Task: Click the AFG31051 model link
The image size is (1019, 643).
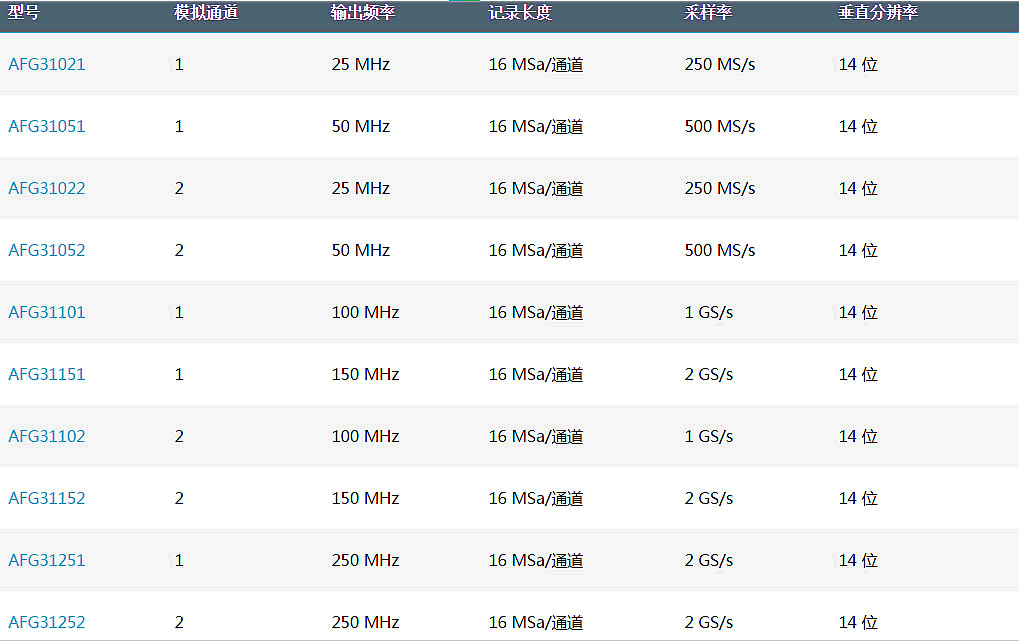Action: (x=47, y=127)
